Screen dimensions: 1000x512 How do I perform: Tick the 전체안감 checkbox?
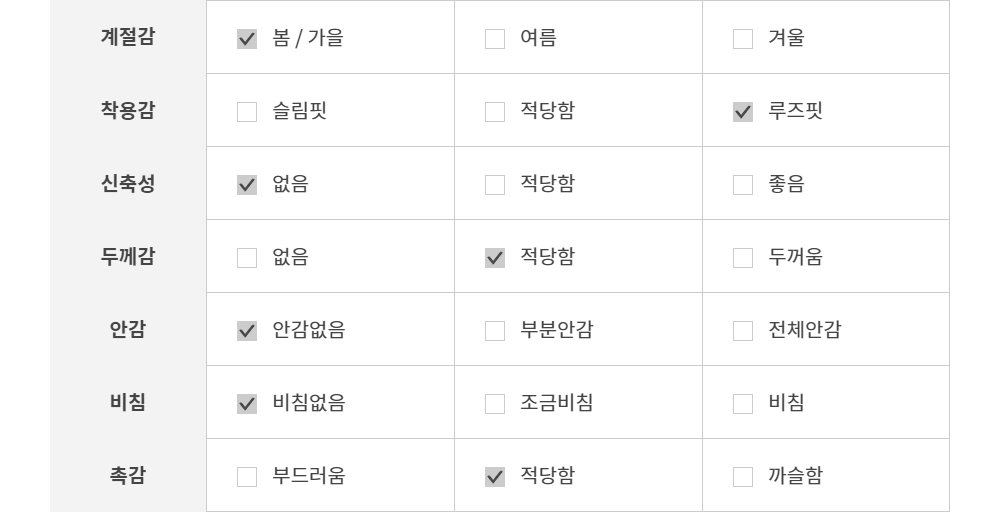coord(743,331)
